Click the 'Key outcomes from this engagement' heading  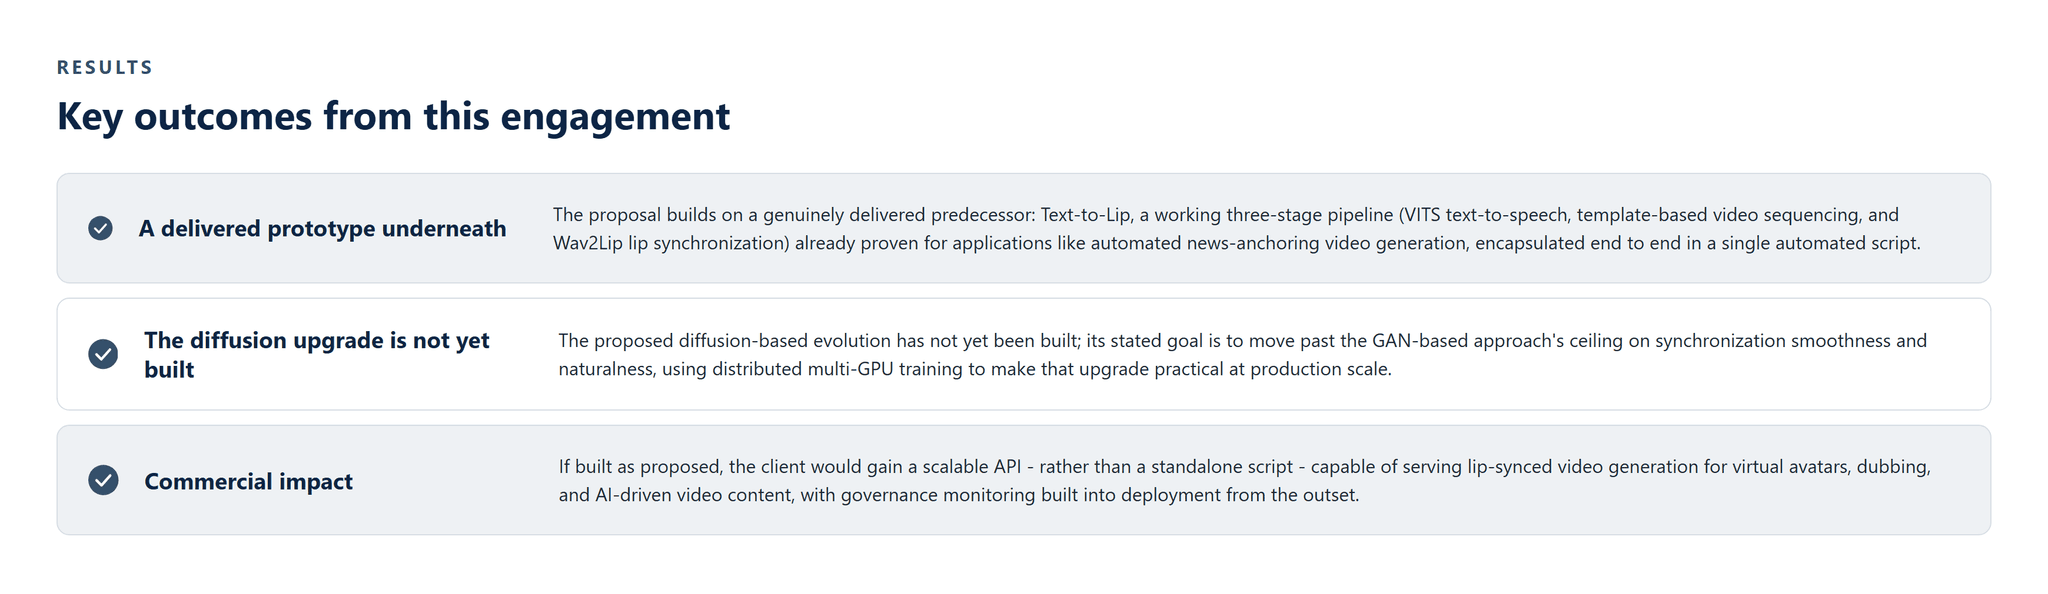coord(393,116)
